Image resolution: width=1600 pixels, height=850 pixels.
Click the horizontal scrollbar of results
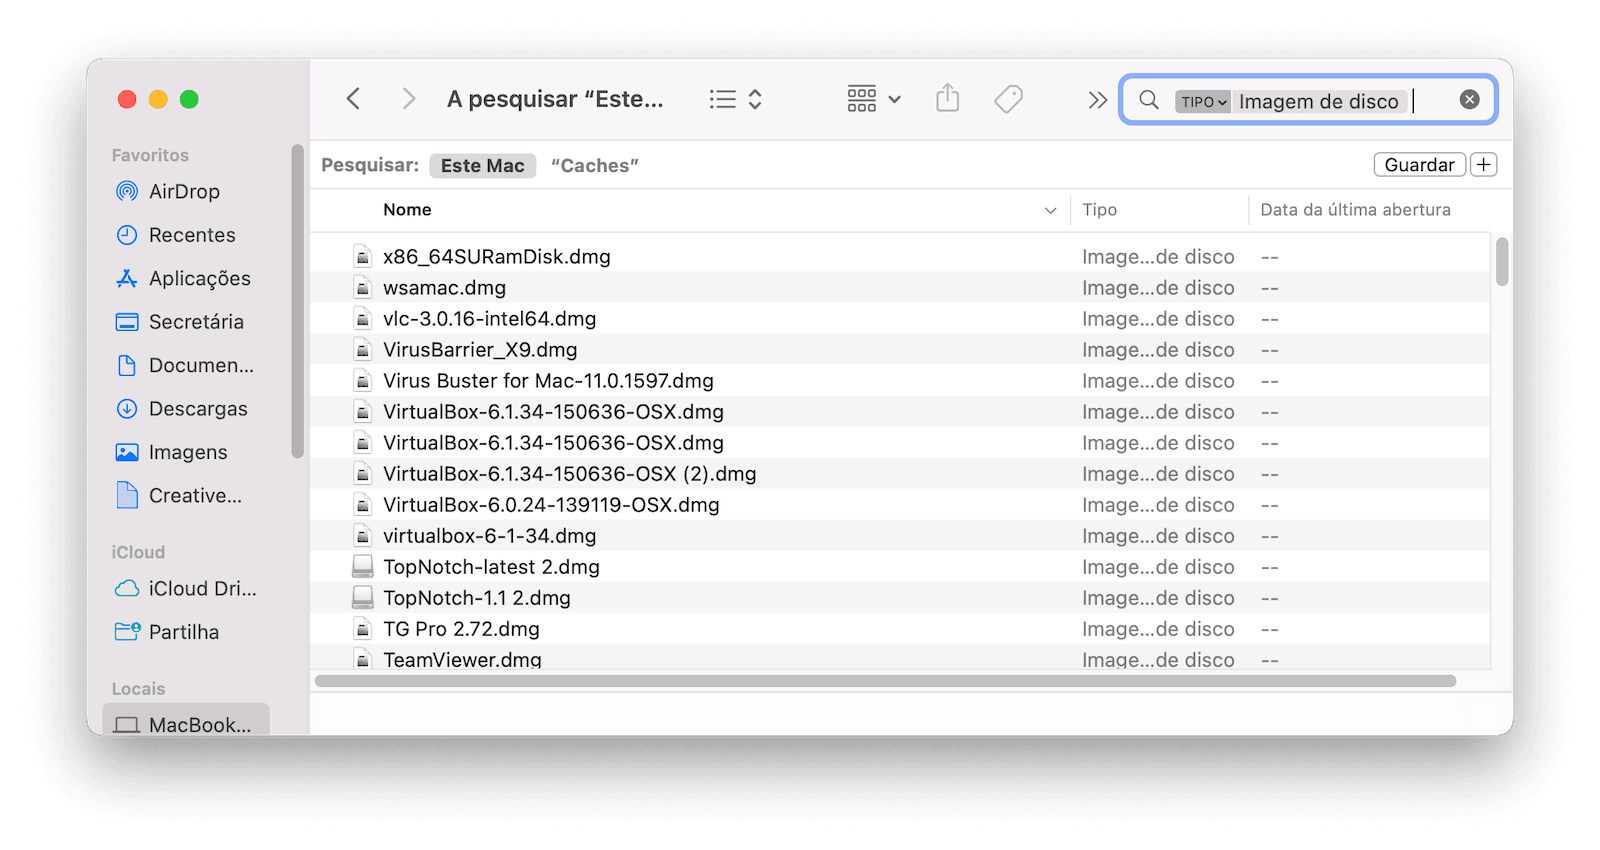point(885,681)
